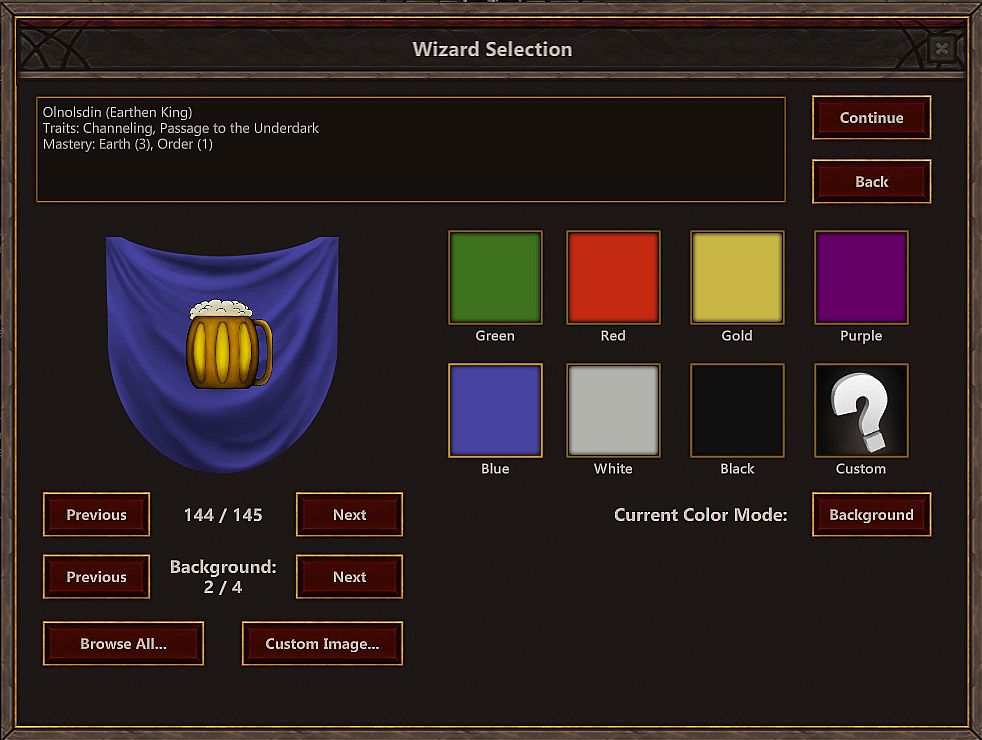Viewport: 982px width, 740px height.
Task: Click the Current Color Mode: label
Action: (x=701, y=515)
